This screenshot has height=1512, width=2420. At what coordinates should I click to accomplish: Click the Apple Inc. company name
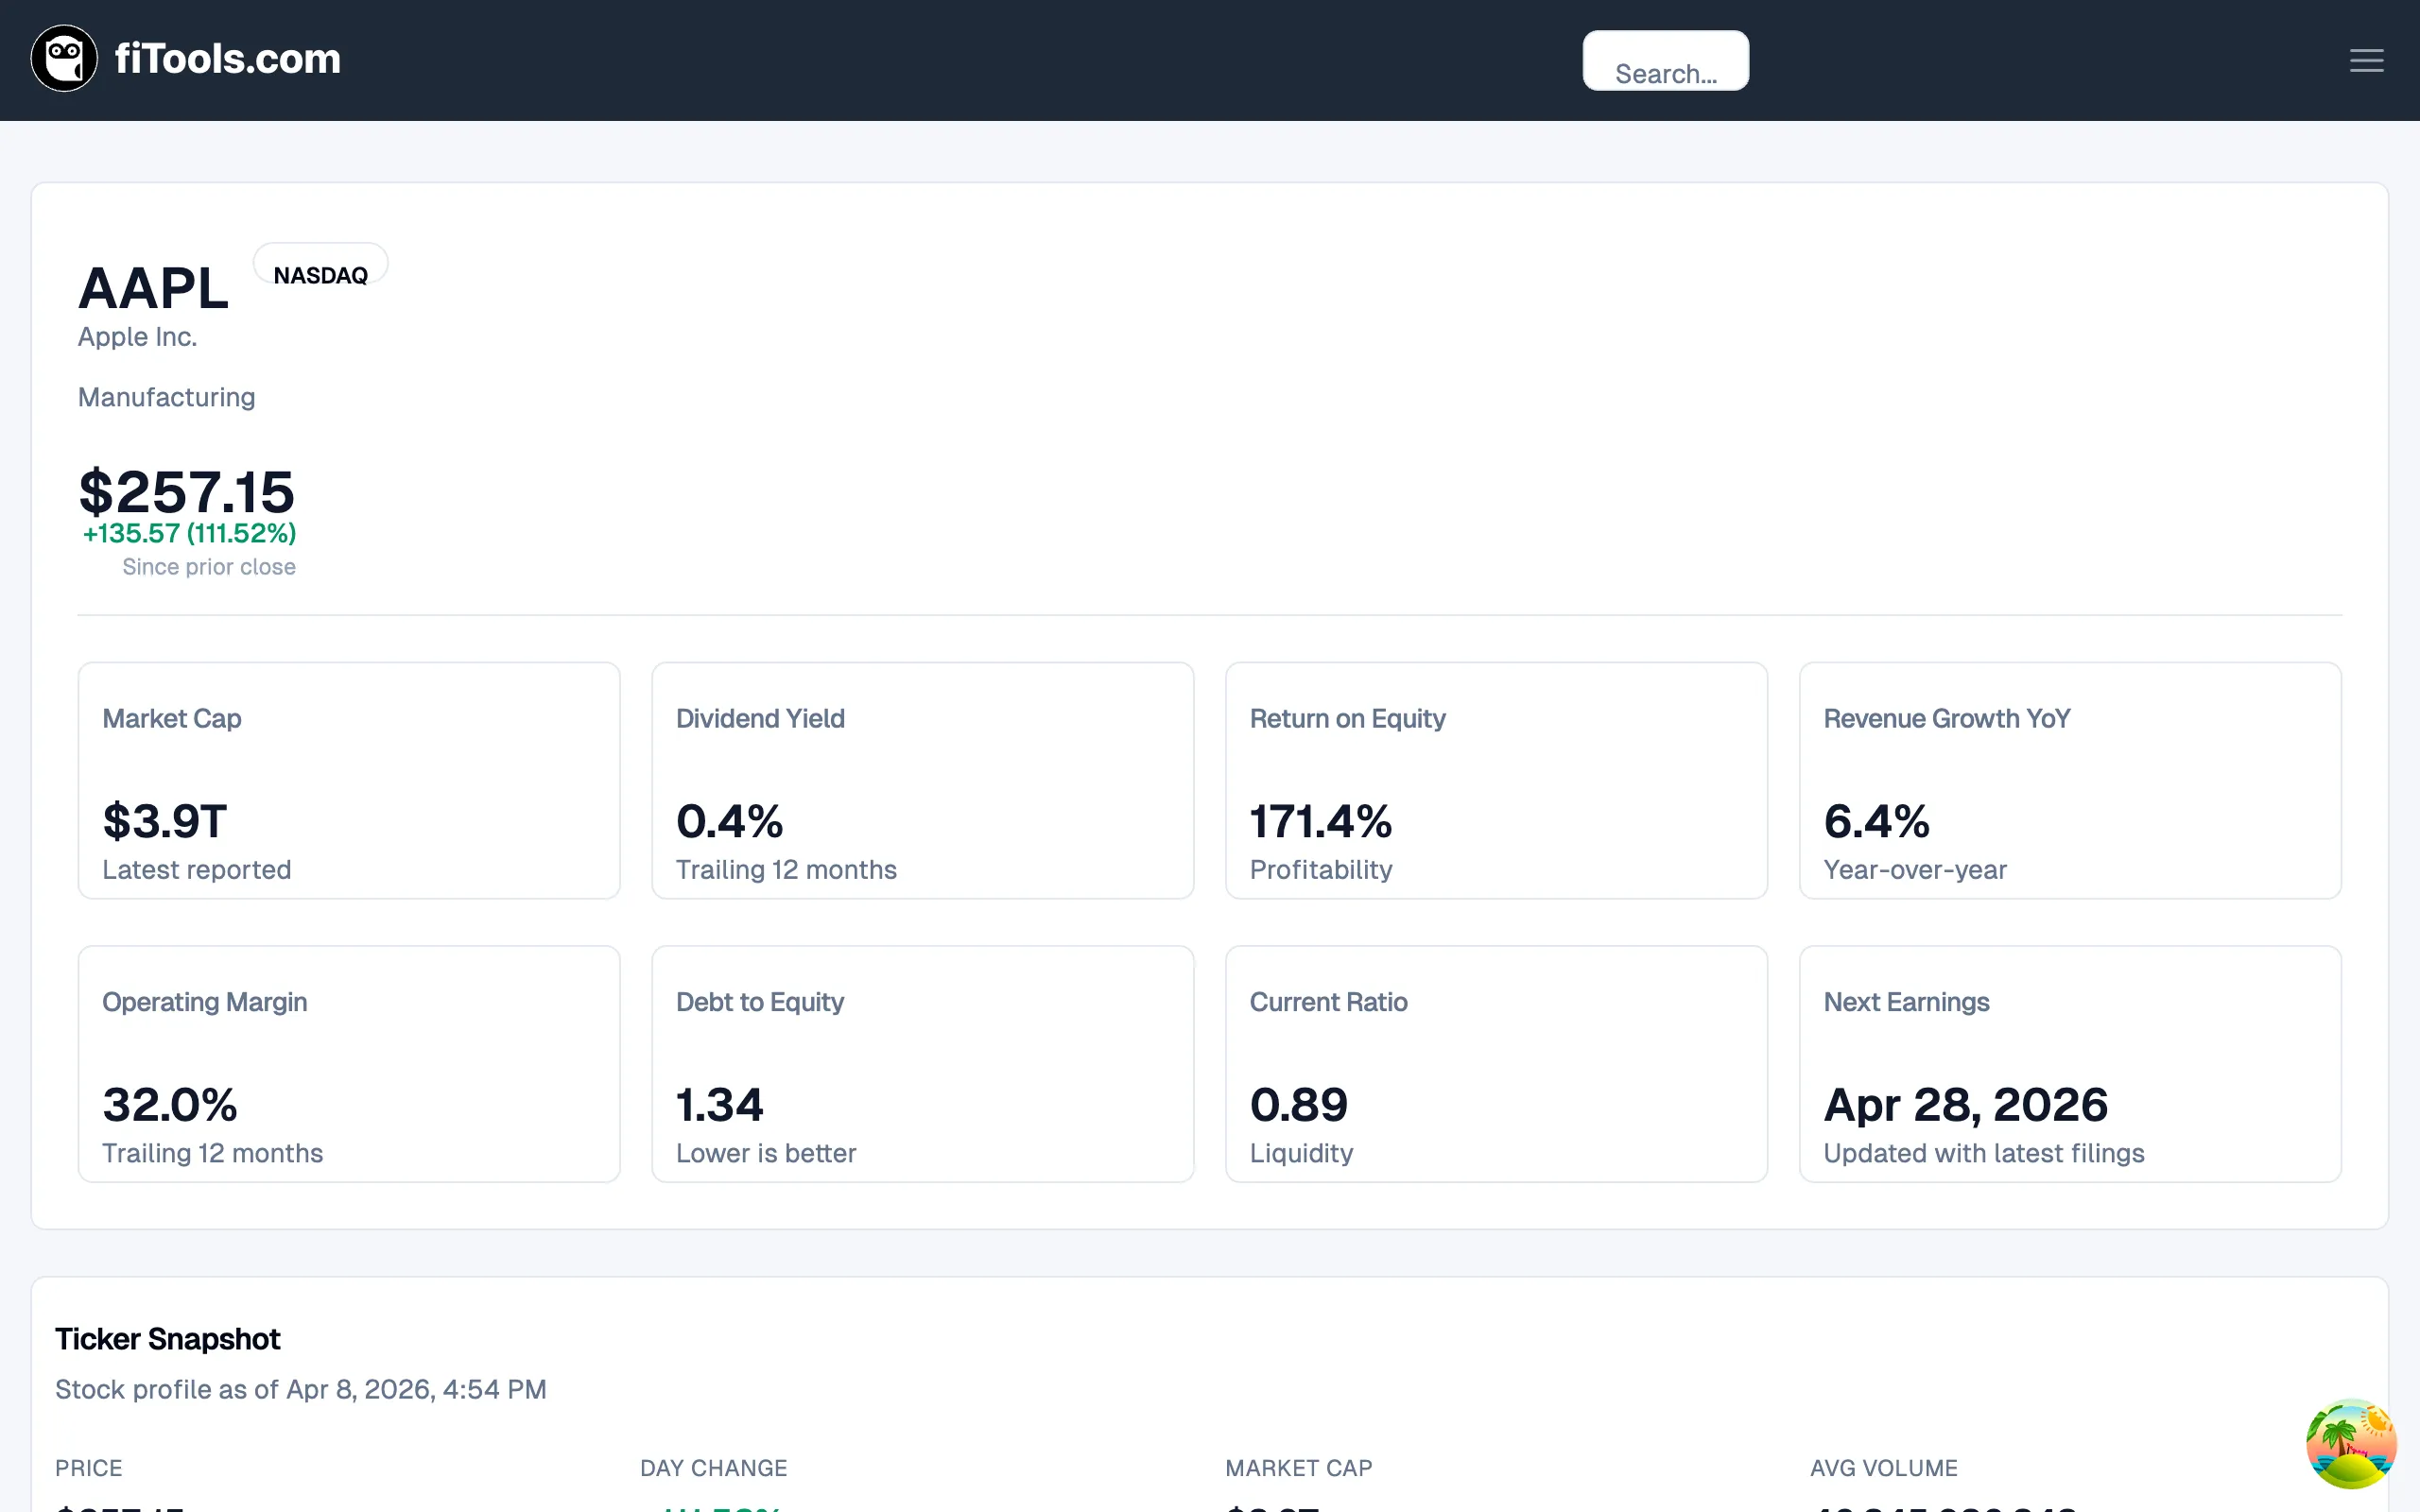[x=137, y=337]
